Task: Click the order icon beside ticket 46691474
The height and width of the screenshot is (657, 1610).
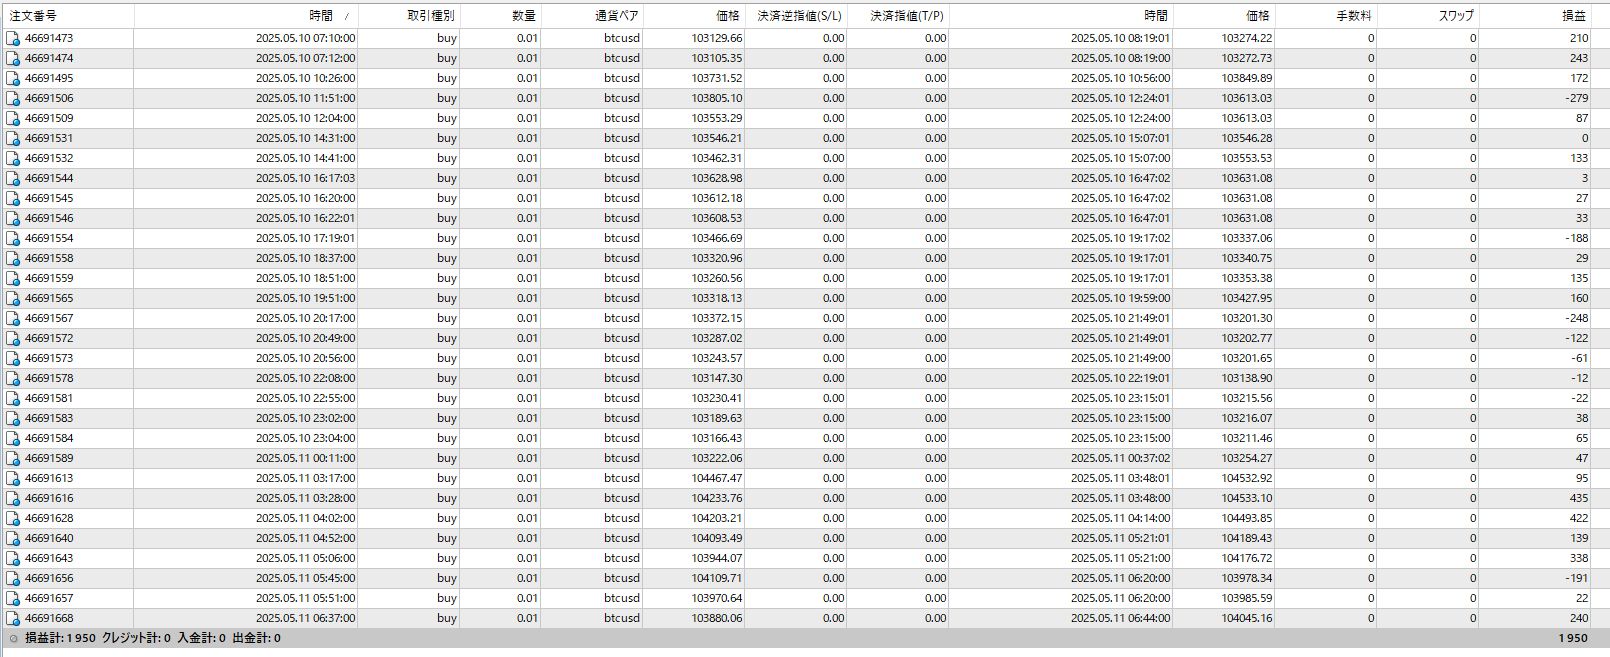Action: click(13, 58)
